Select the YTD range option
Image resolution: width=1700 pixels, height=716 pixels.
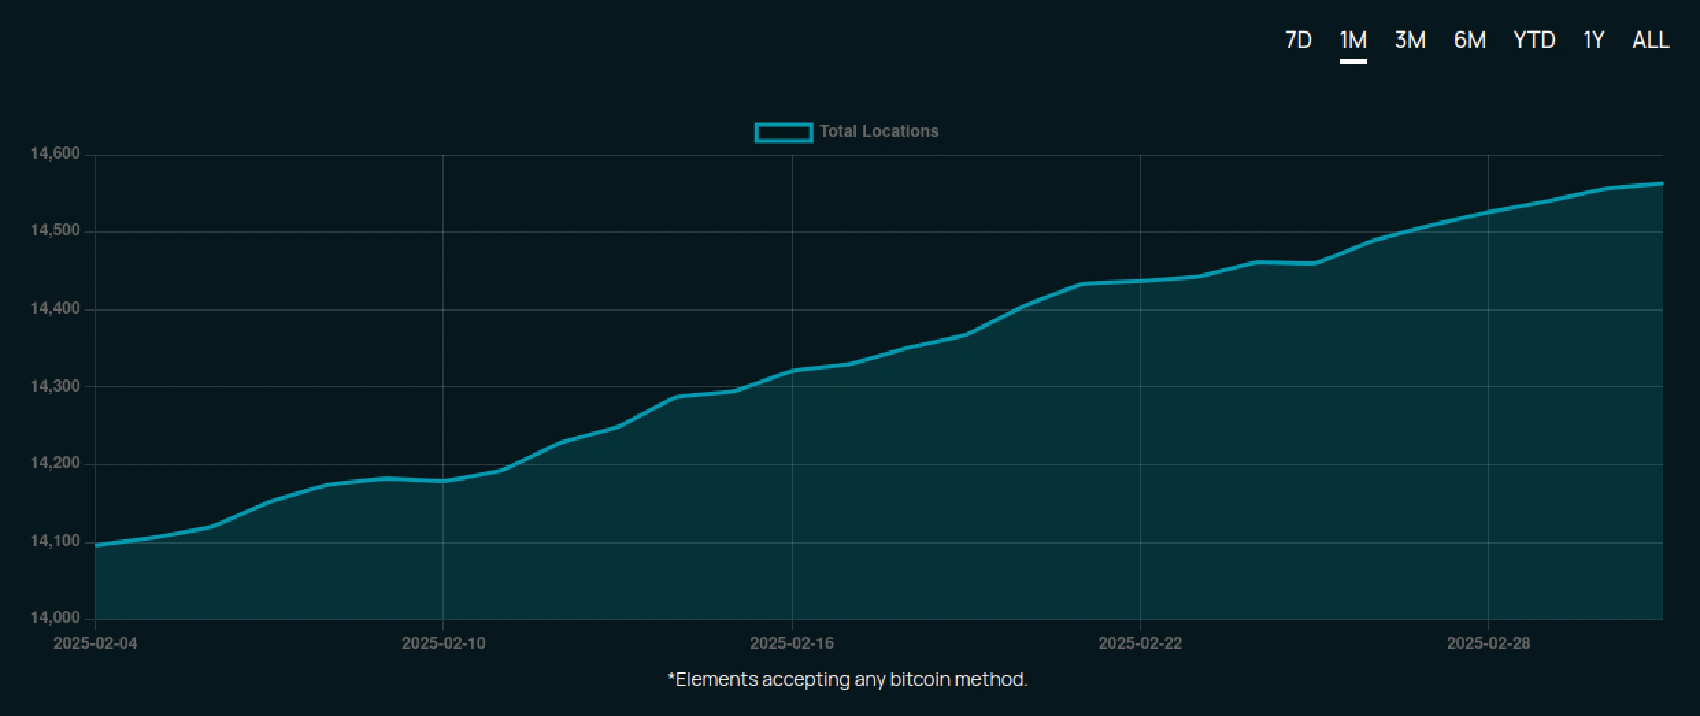[x=1534, y=40]
